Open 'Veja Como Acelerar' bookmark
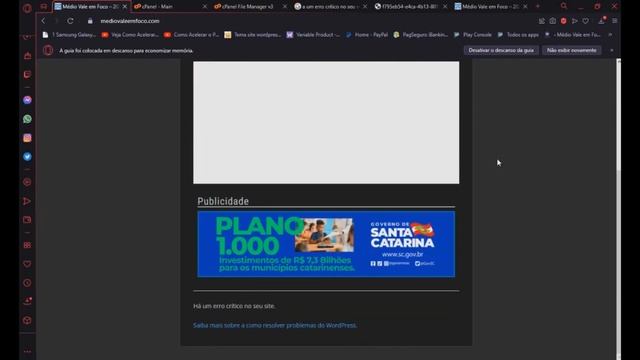This screenshot has width=640, height=360. tap(130, 35)
